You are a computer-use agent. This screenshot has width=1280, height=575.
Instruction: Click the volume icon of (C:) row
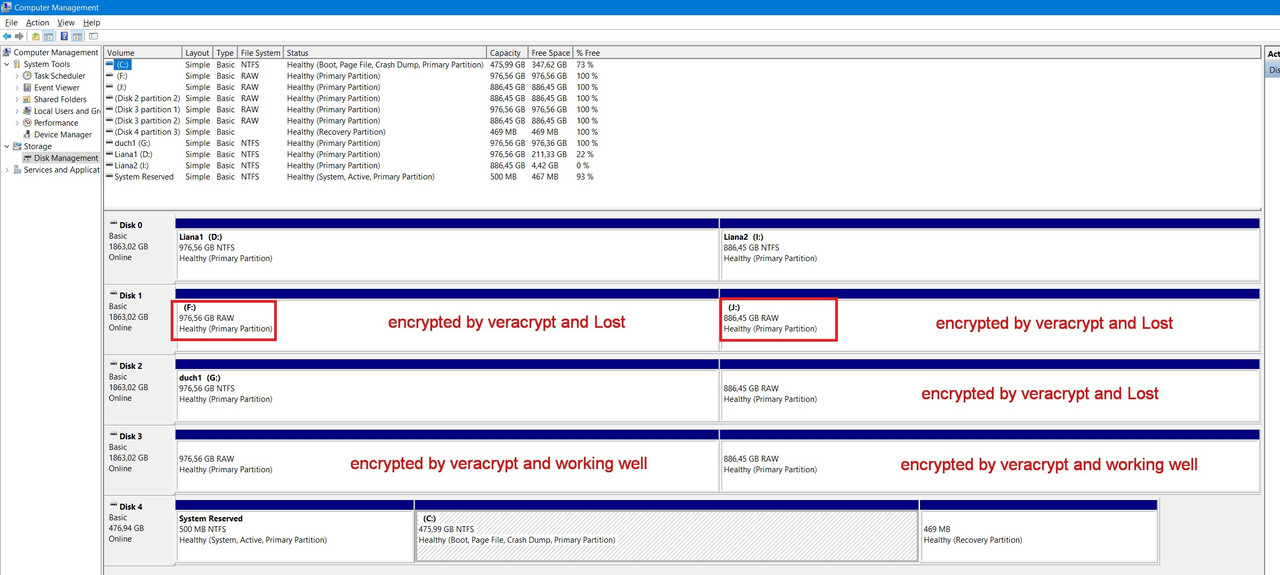pos(110,64)
